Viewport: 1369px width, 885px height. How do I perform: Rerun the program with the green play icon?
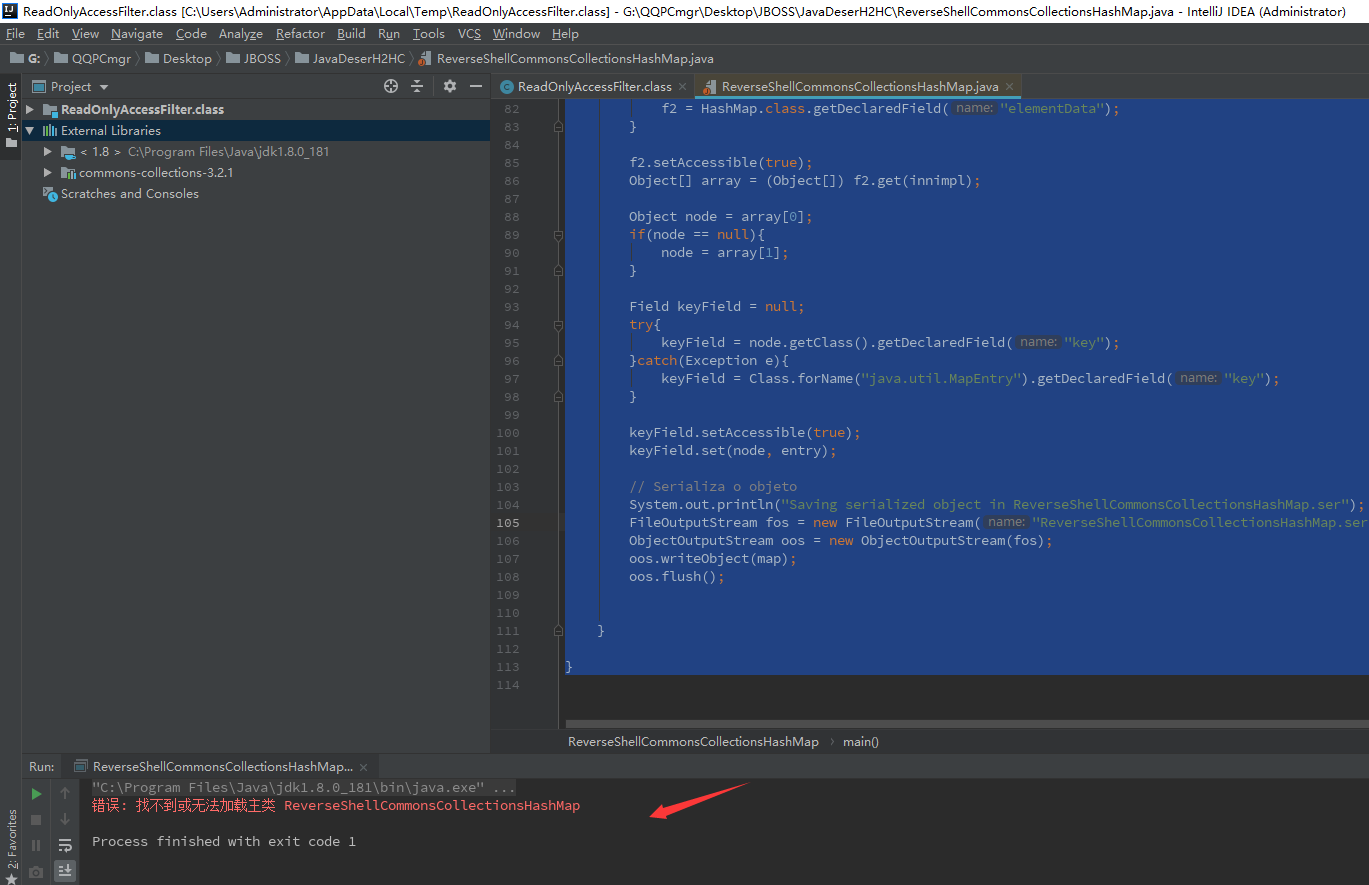coord(36,794)
